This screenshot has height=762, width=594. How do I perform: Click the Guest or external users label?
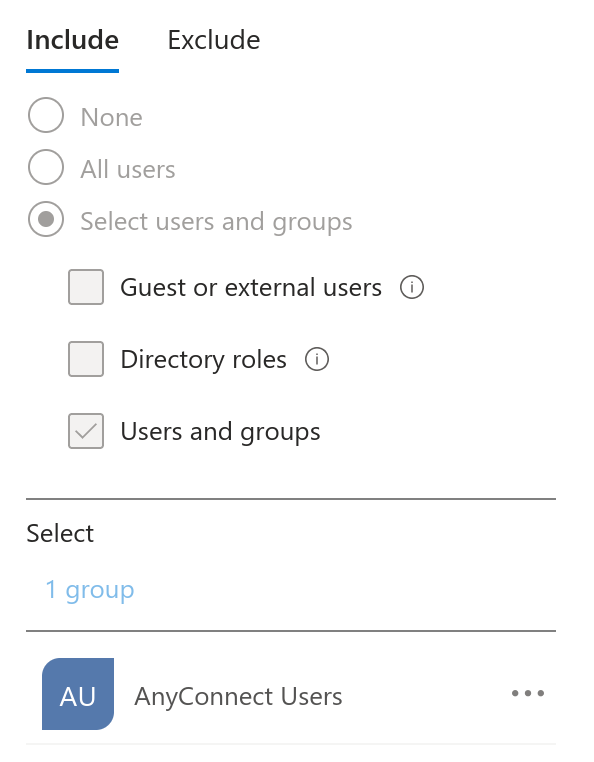(251, 287)
